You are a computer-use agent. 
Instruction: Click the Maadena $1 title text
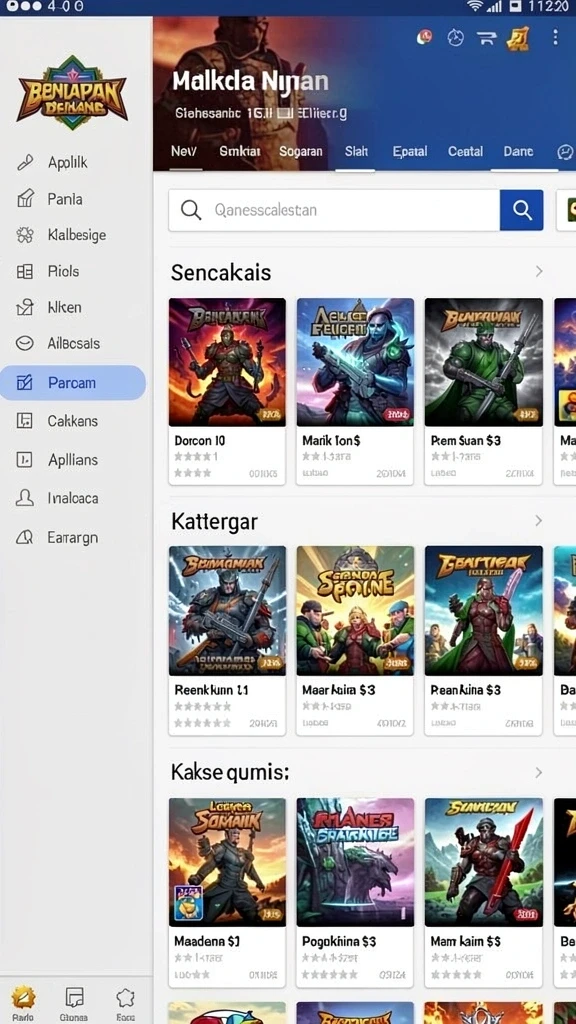coord(207,942)
